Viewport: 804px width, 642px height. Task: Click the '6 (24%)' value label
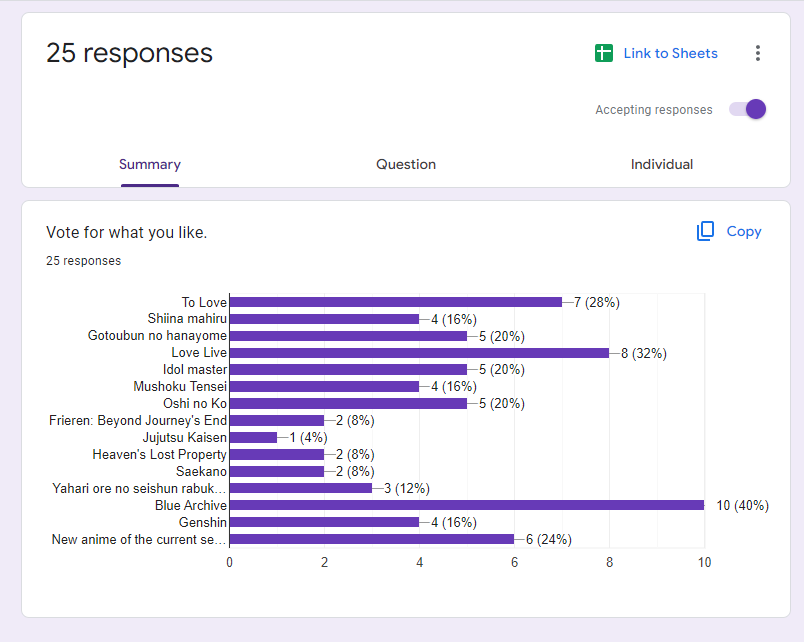[549, 539]
